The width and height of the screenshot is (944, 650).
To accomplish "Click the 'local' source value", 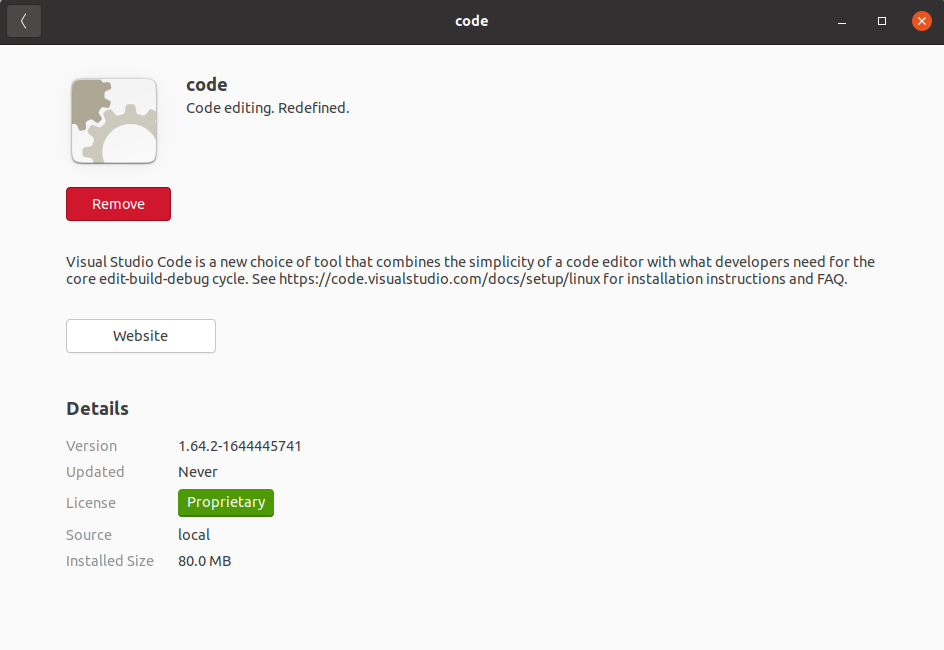I will 194,535.
